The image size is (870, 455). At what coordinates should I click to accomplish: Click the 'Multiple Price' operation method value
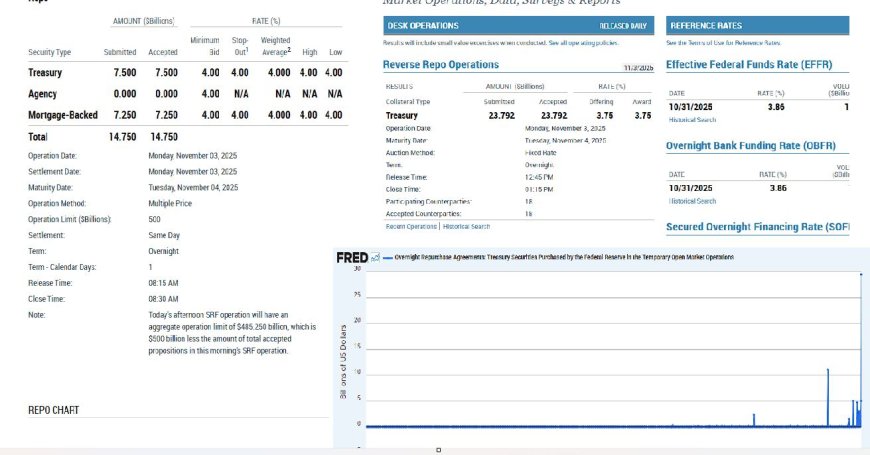coord(170,204)
